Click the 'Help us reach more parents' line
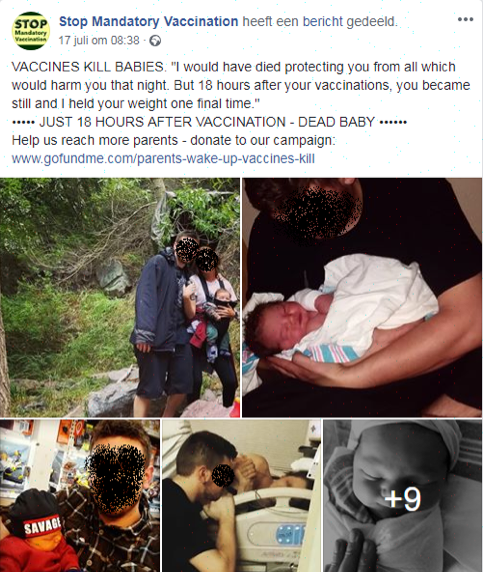Screen dimensions: 483x572 click(173, 140)
